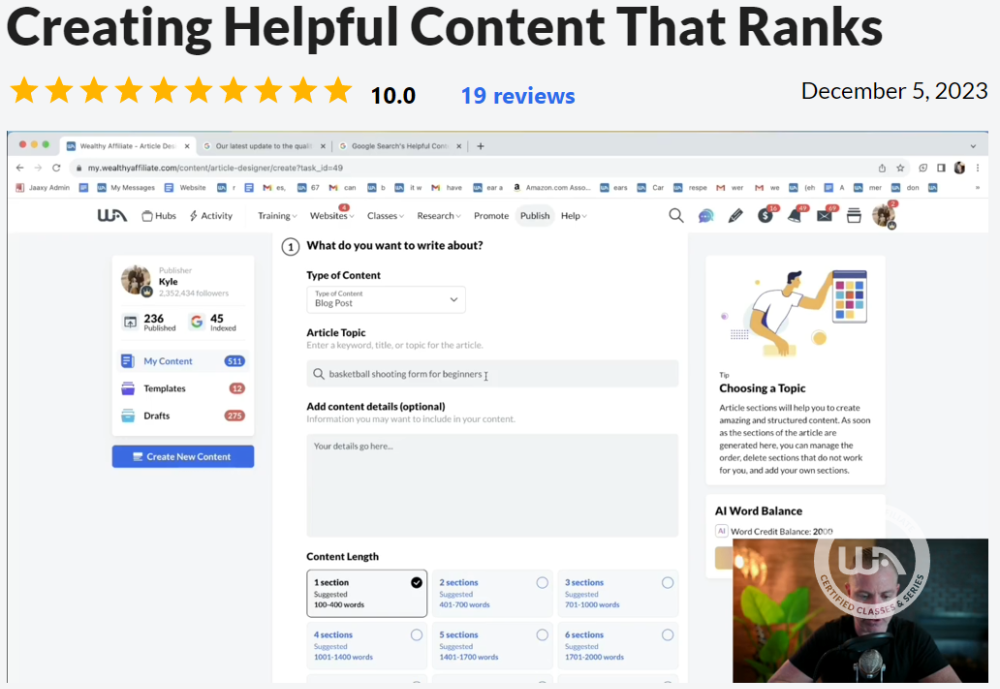The height and width of the screenshot is (689, 1000).
Task: Click the Chrome profile avatar icon
Action: click(959, 168)
